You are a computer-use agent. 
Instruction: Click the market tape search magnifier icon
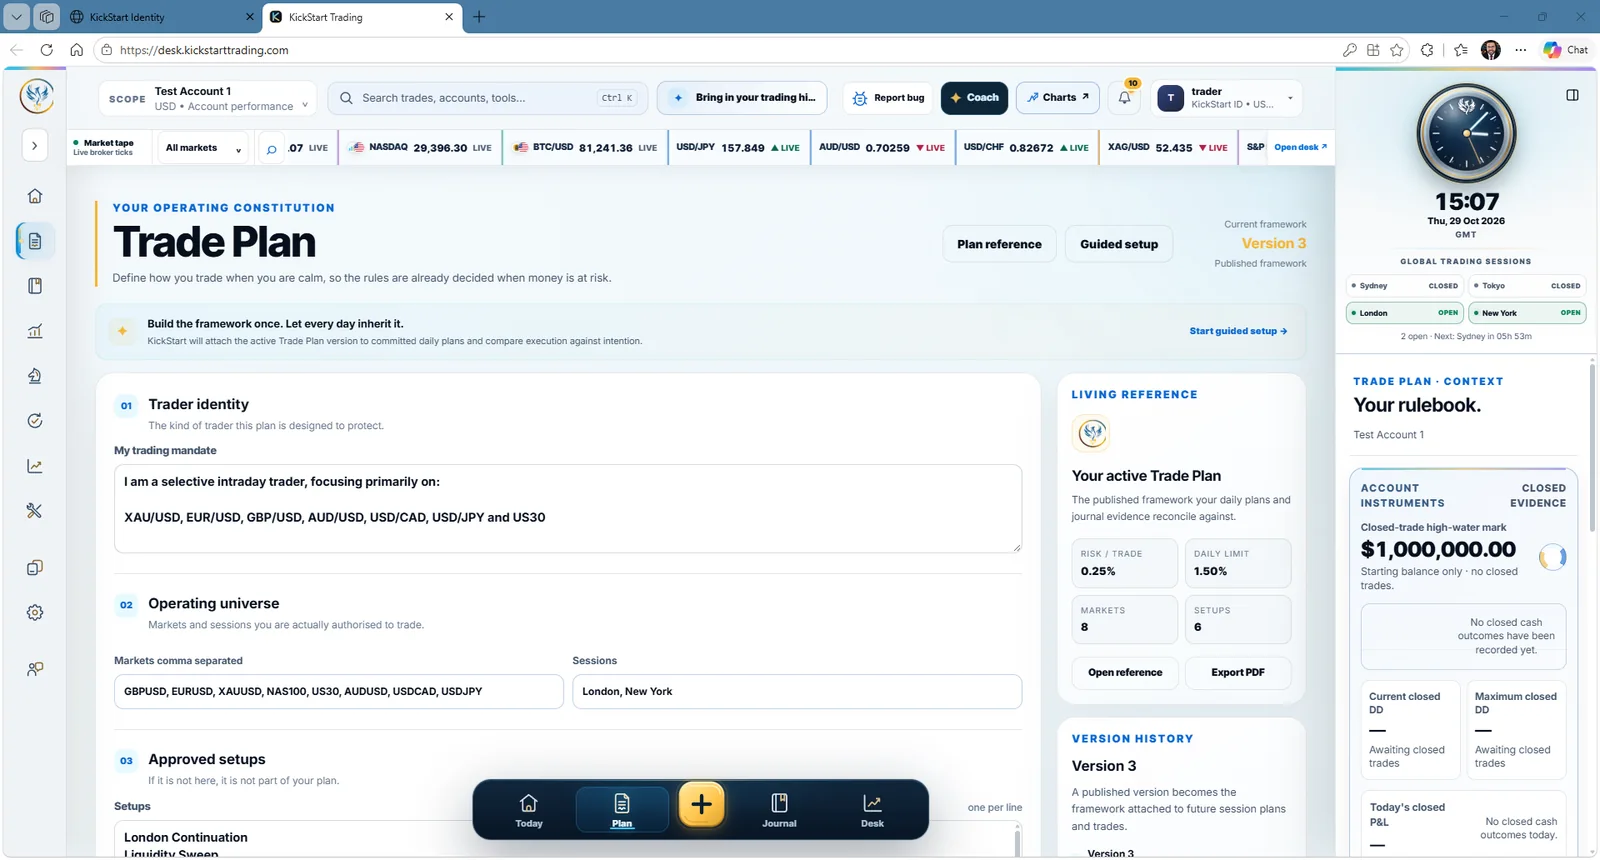pyautogui.click(x=271, y=149)
